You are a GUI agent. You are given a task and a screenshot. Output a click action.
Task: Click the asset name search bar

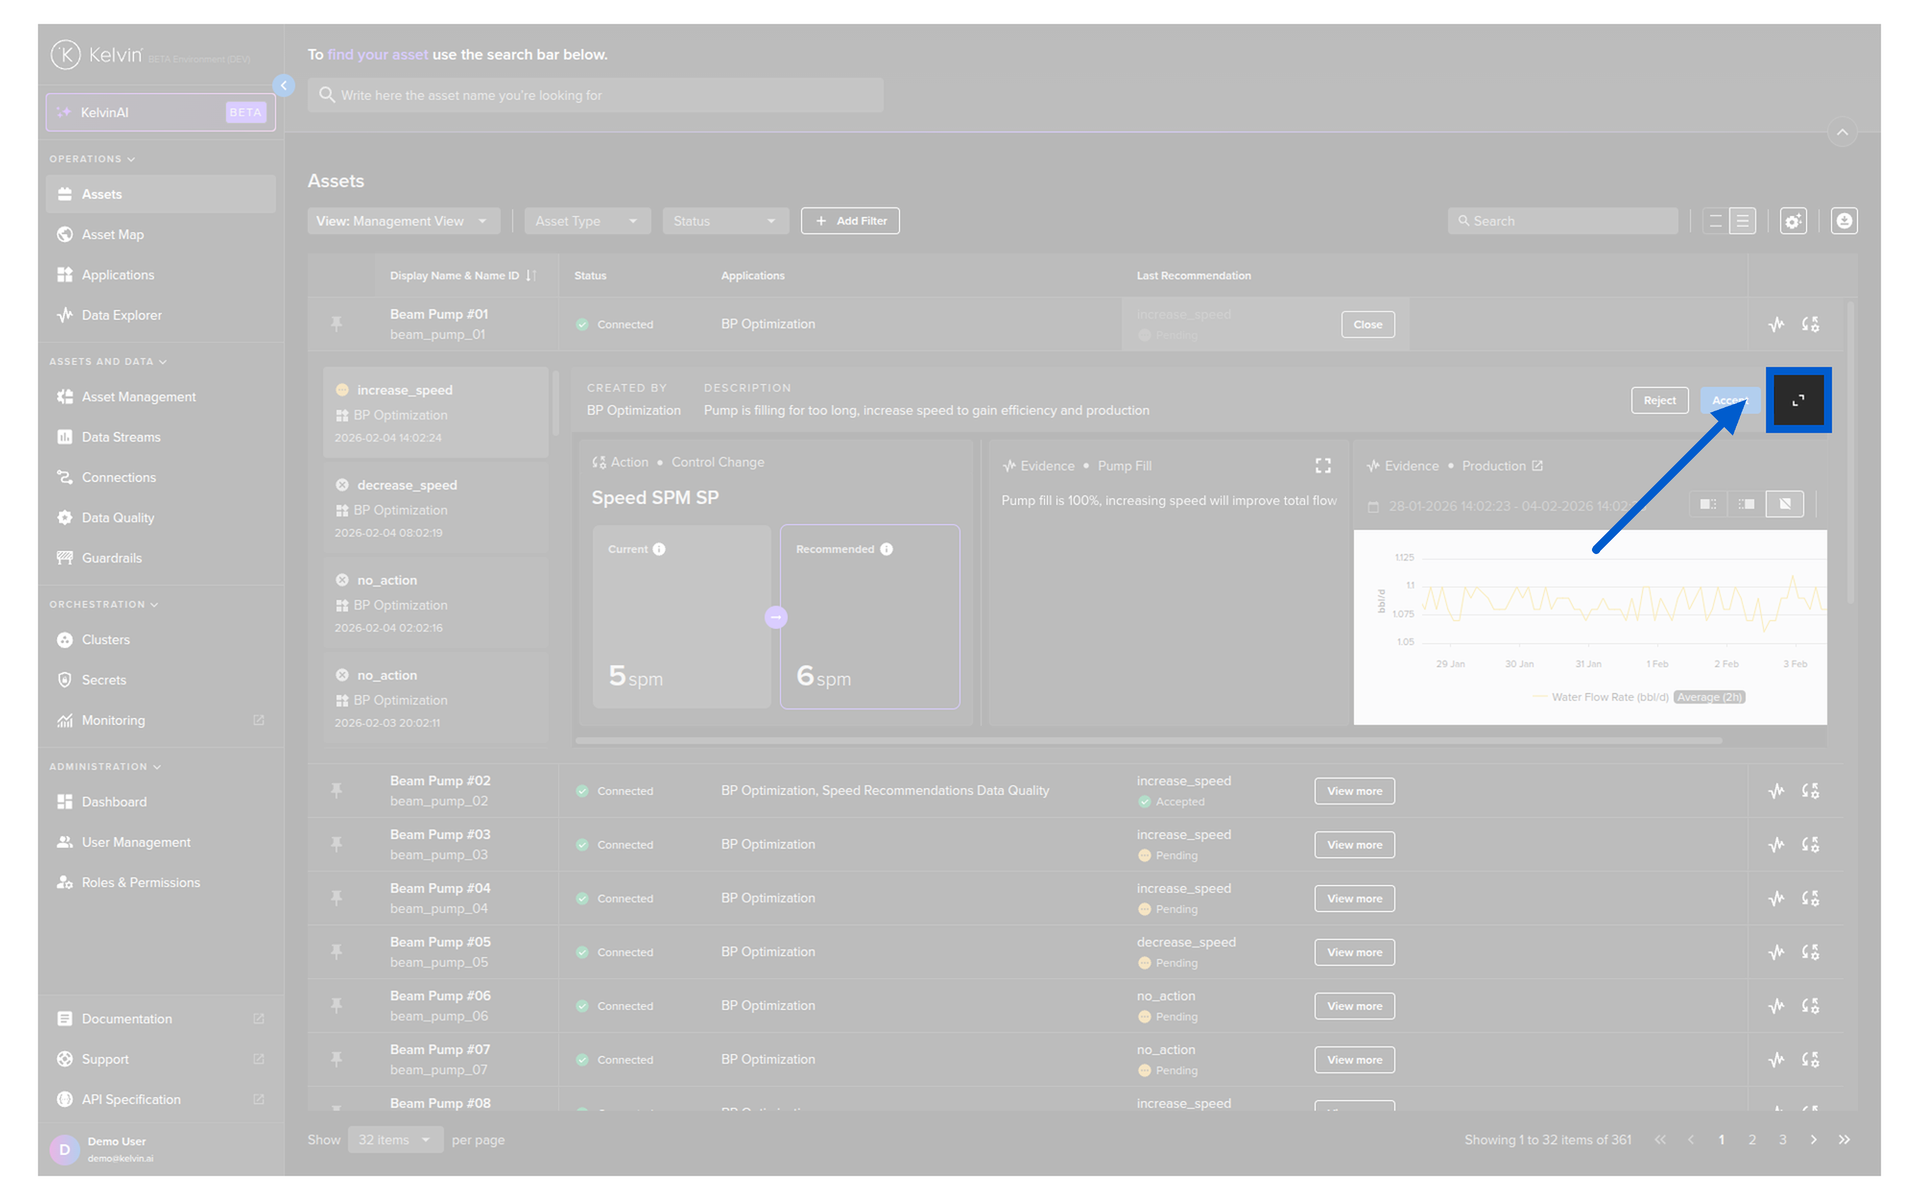click(x=595, y=95)
